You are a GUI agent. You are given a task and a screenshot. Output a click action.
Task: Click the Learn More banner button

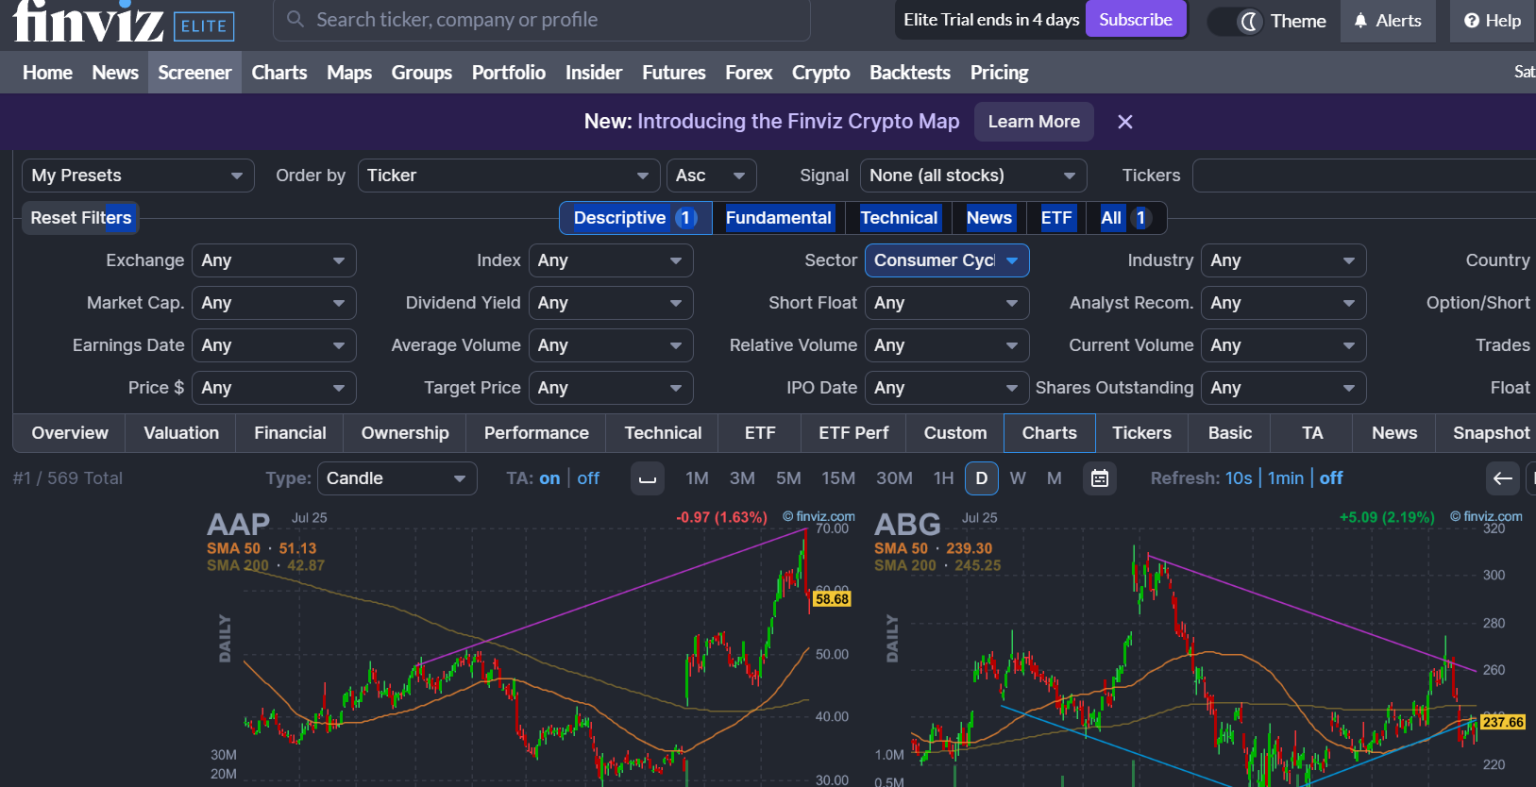pos(1034,121)
